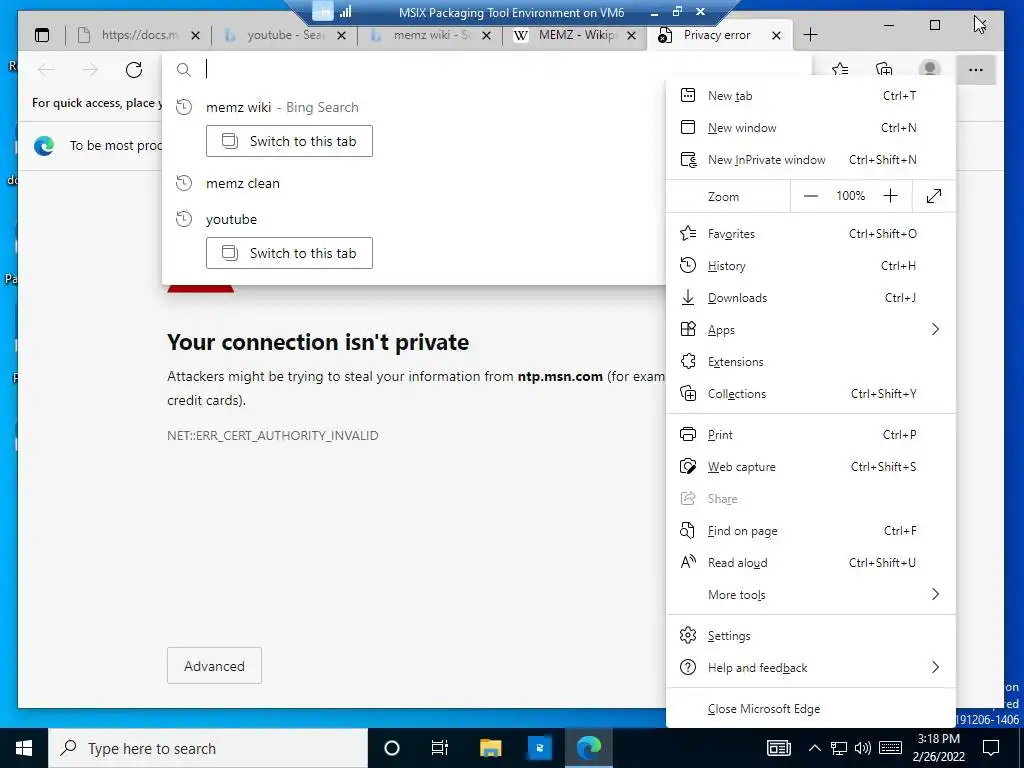Switch to the youtube search tab
1024x768 pixels.
(285, 35)
